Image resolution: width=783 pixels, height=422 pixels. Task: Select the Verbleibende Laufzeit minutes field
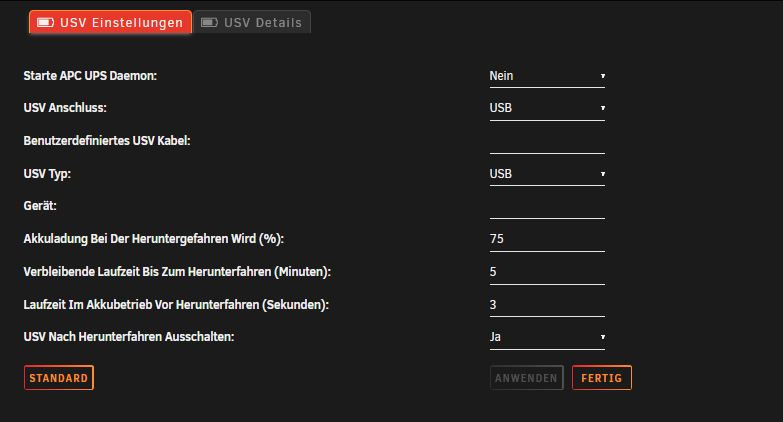[x=547, y=273]
